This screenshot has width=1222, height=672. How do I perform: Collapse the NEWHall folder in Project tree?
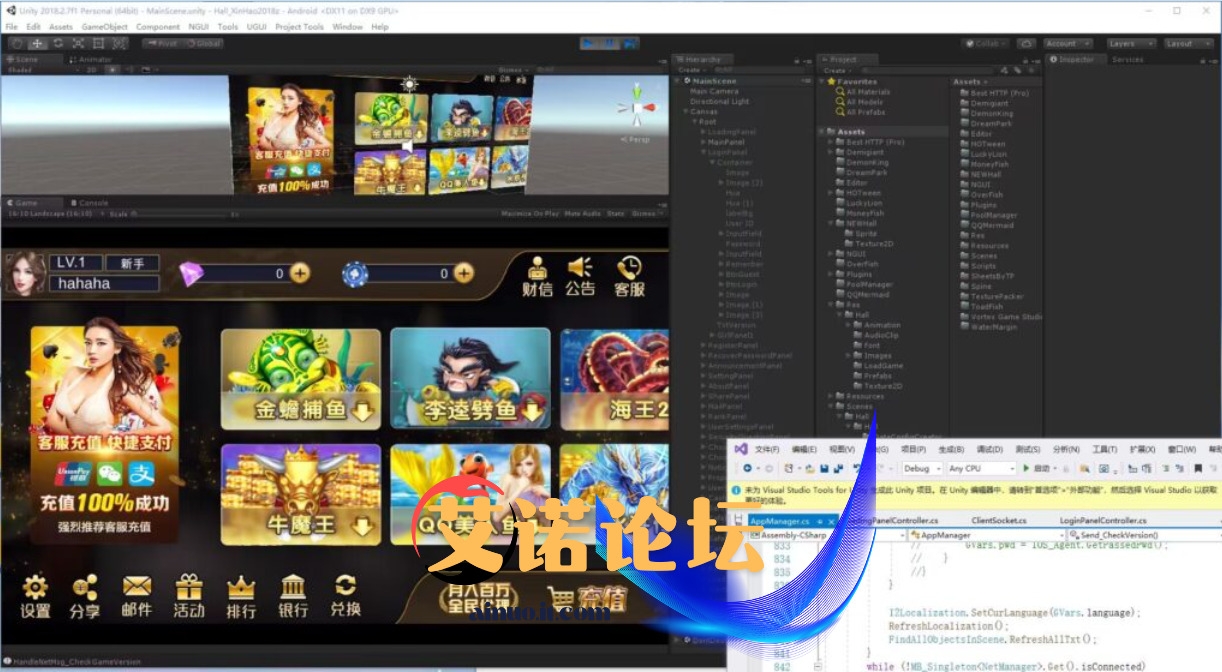click(830, 223)
